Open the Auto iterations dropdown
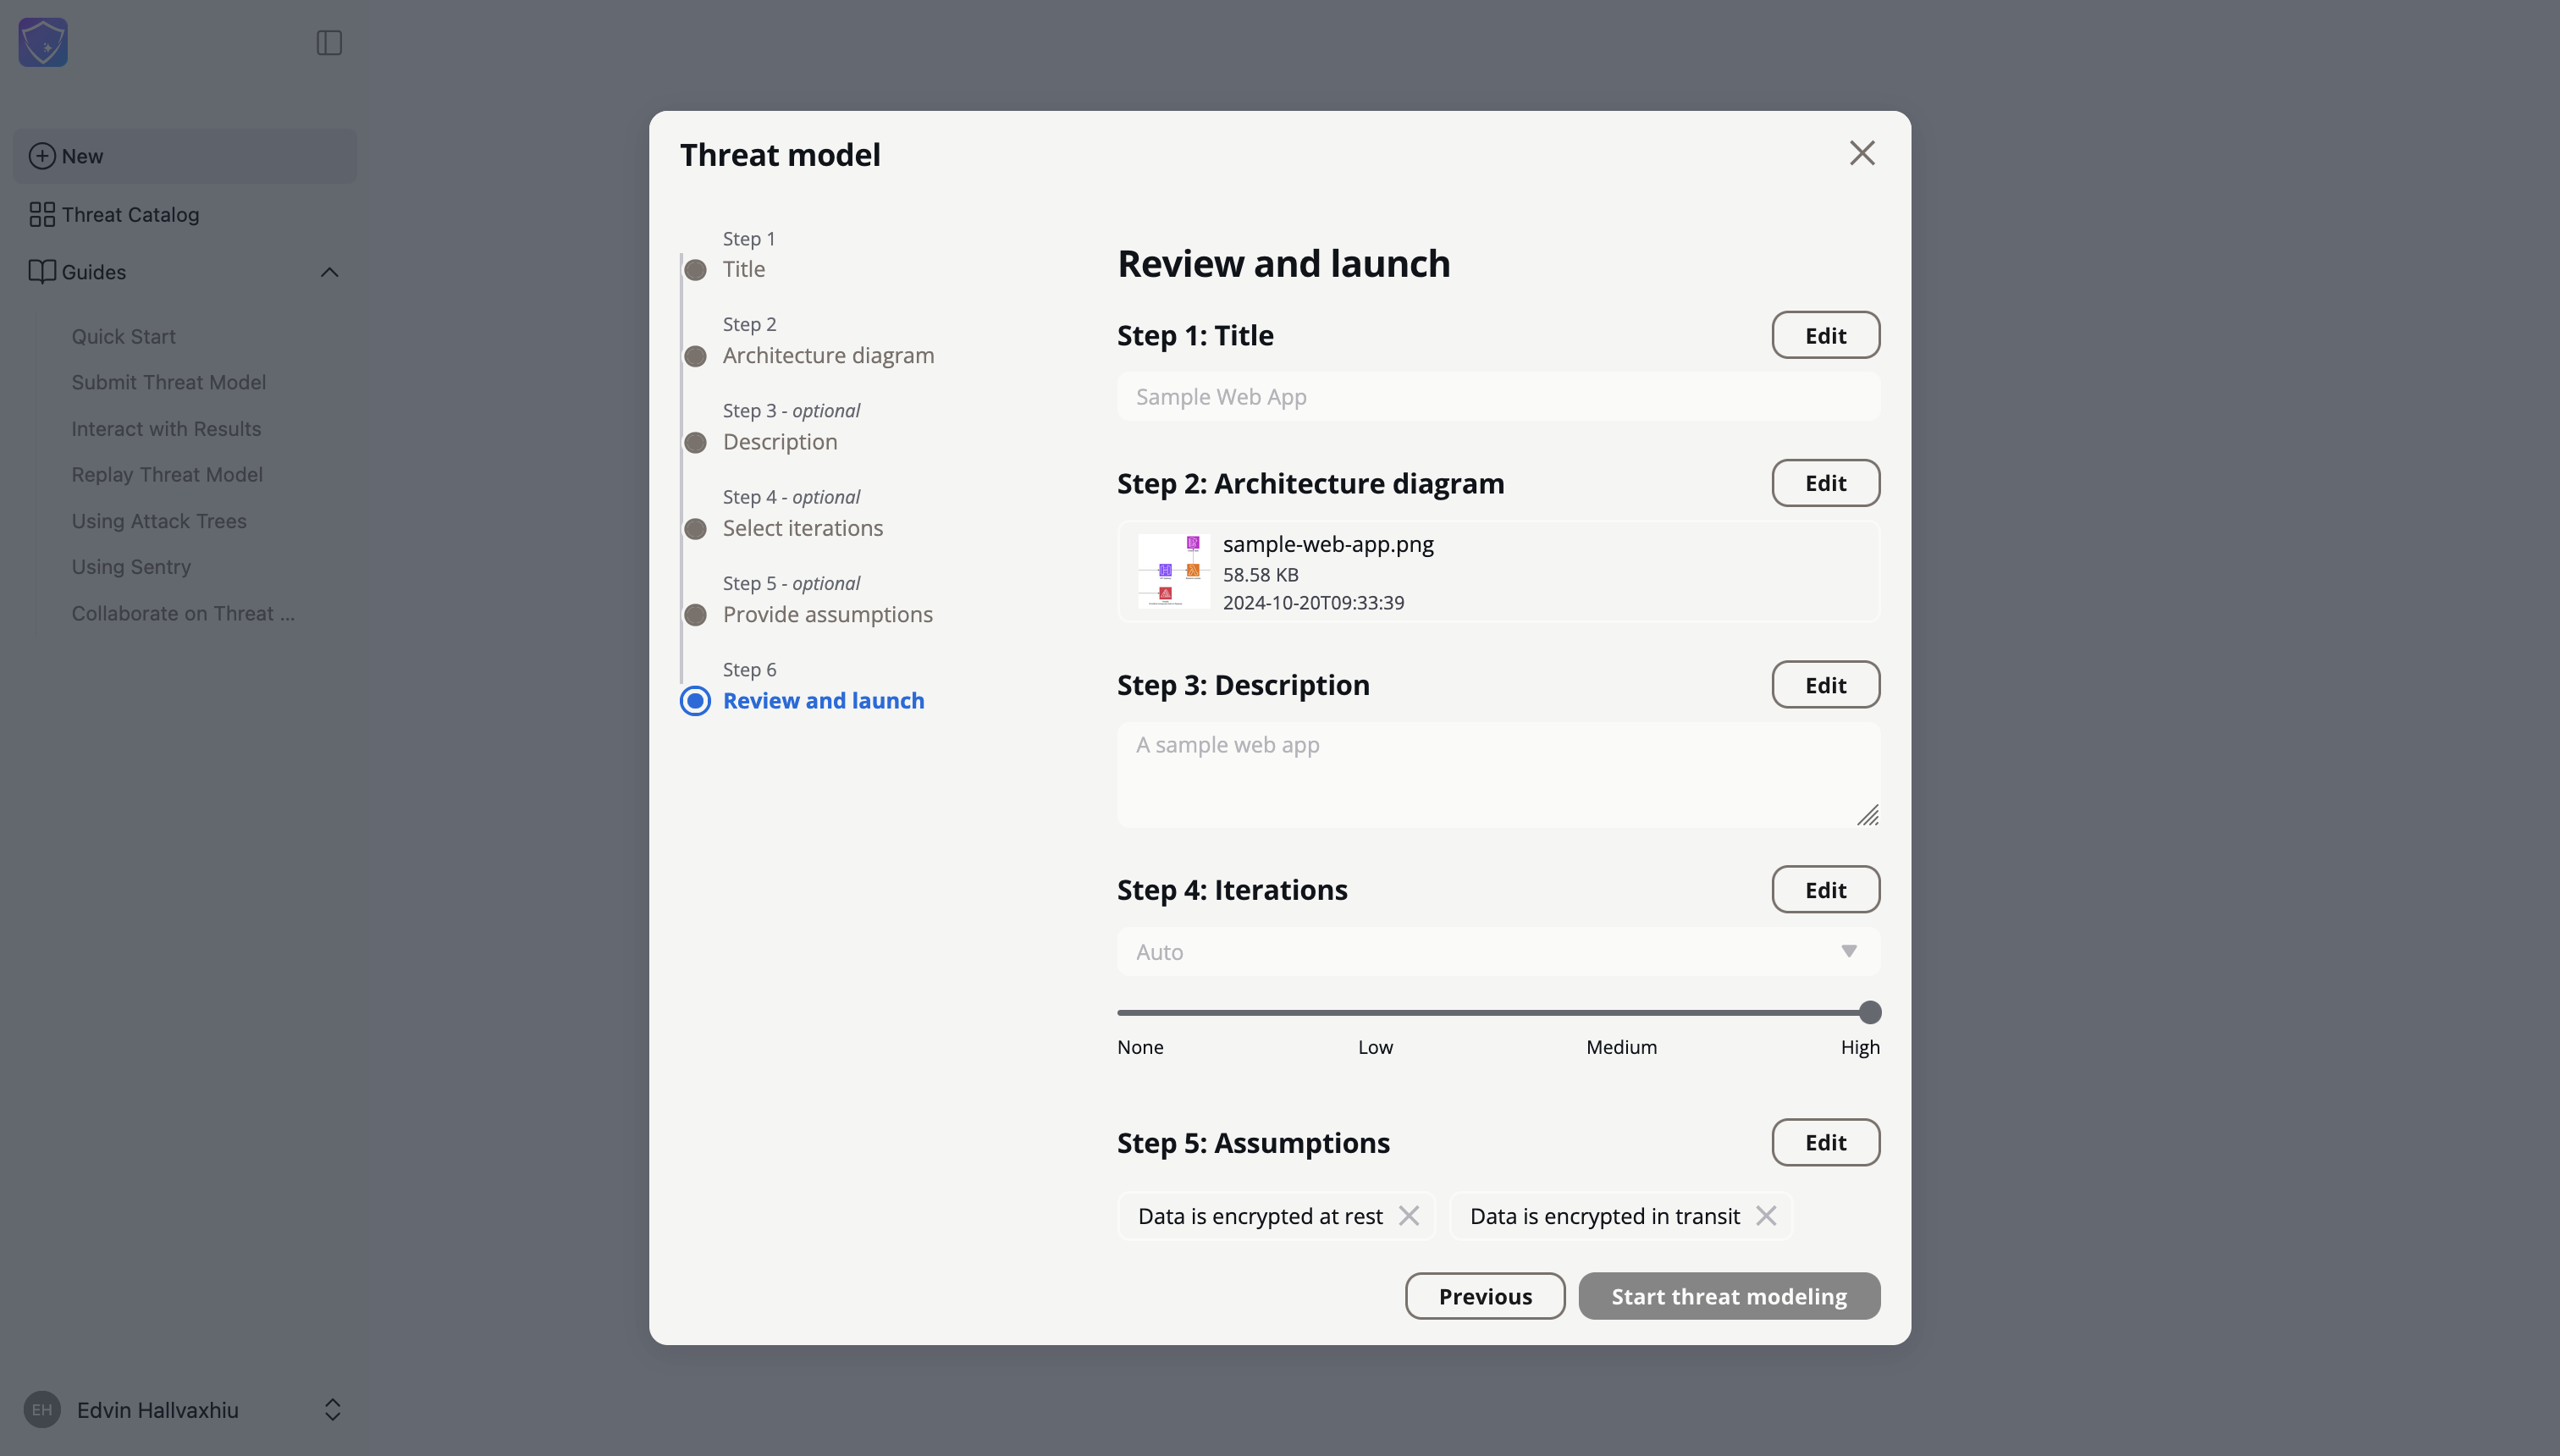 click(1498, 952)
